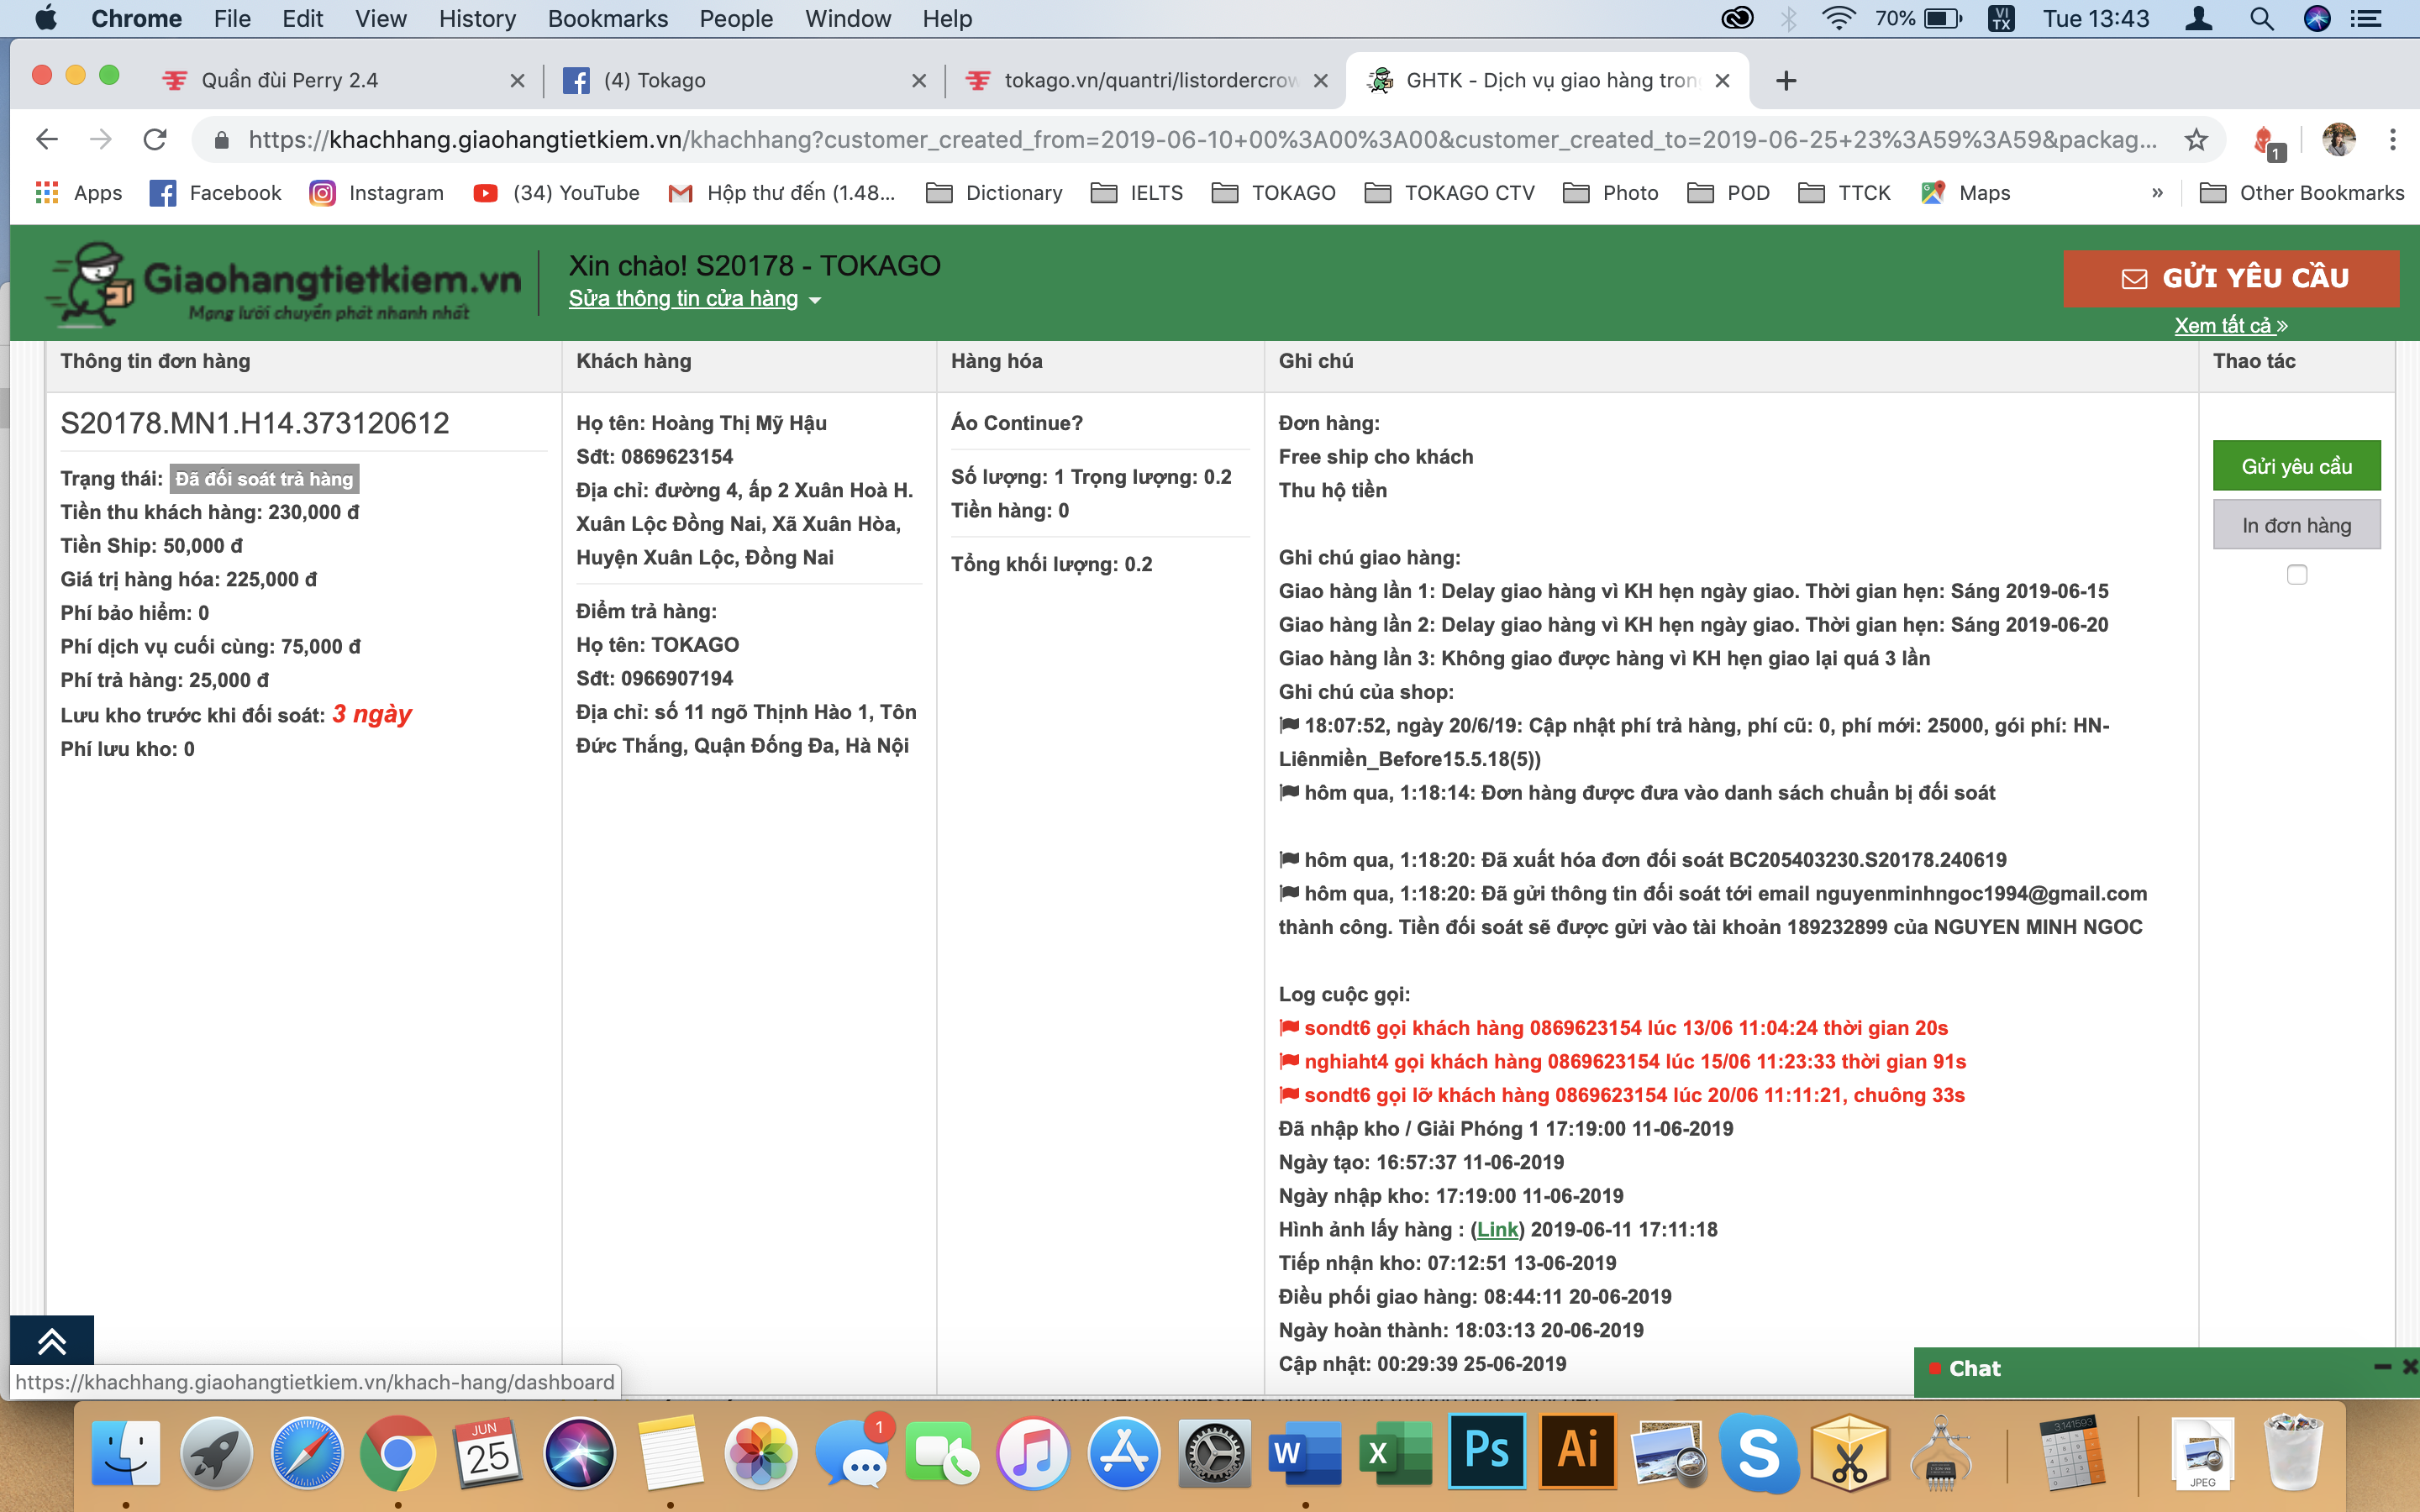Show hidden bookmarks with the » chevron
Image resolution: width=2420 pixels, height=1512 pixels.
pyautogui.click(x=2158, y=193)
